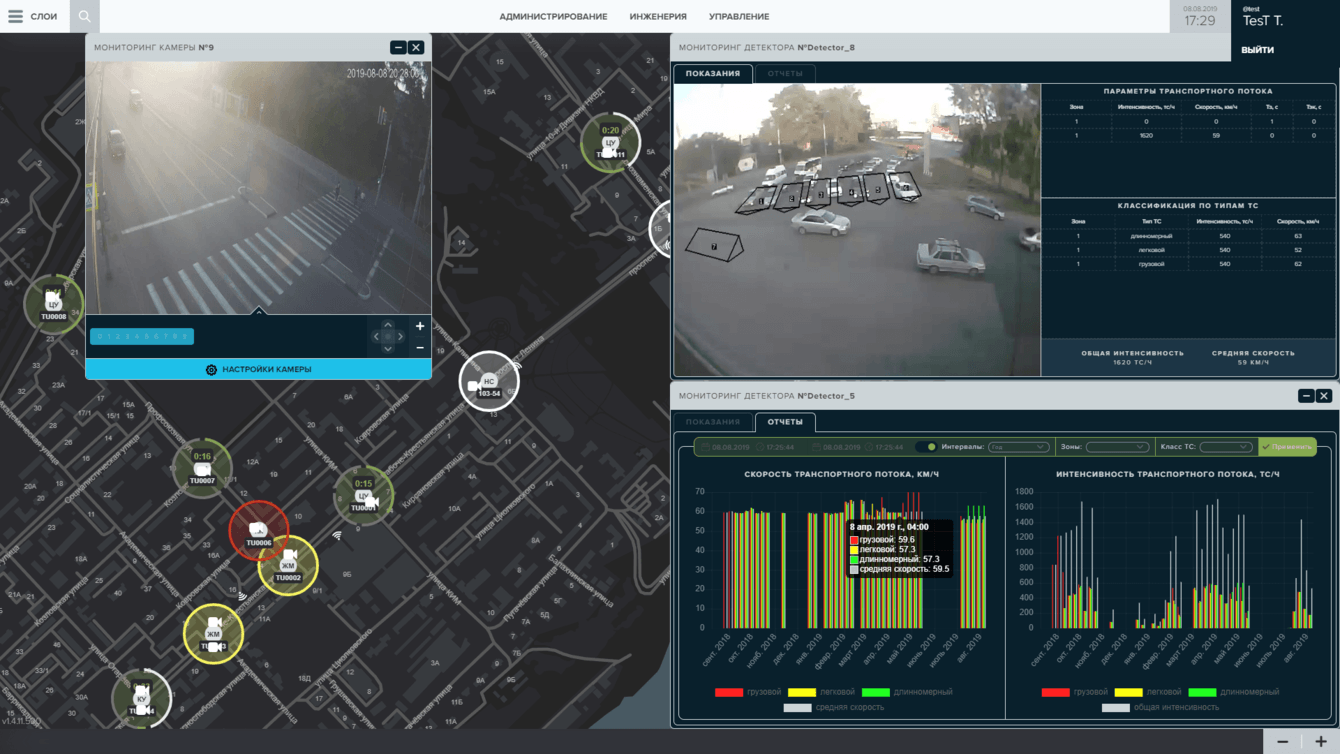This screenshot has height=754, width=1340.
Task: Toggle the switch next to Интервалы
Action: pyautogui.click(x=928, y=447)
